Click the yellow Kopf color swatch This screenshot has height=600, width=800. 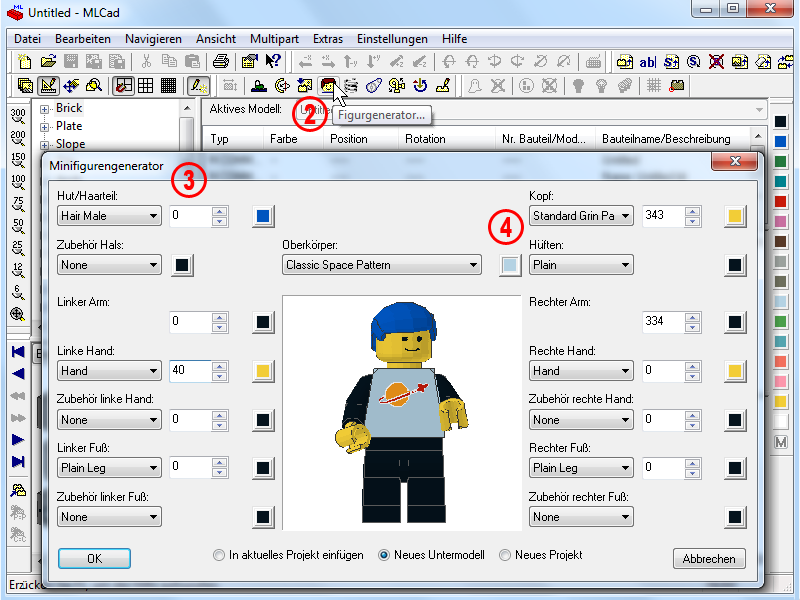point(735,216)
